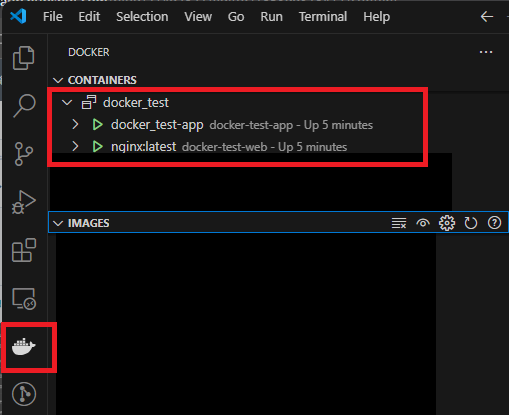Open the Source Control view
The height and width of the screenshot is (415, 510).
pyautogui.click(x=24, y=154)
